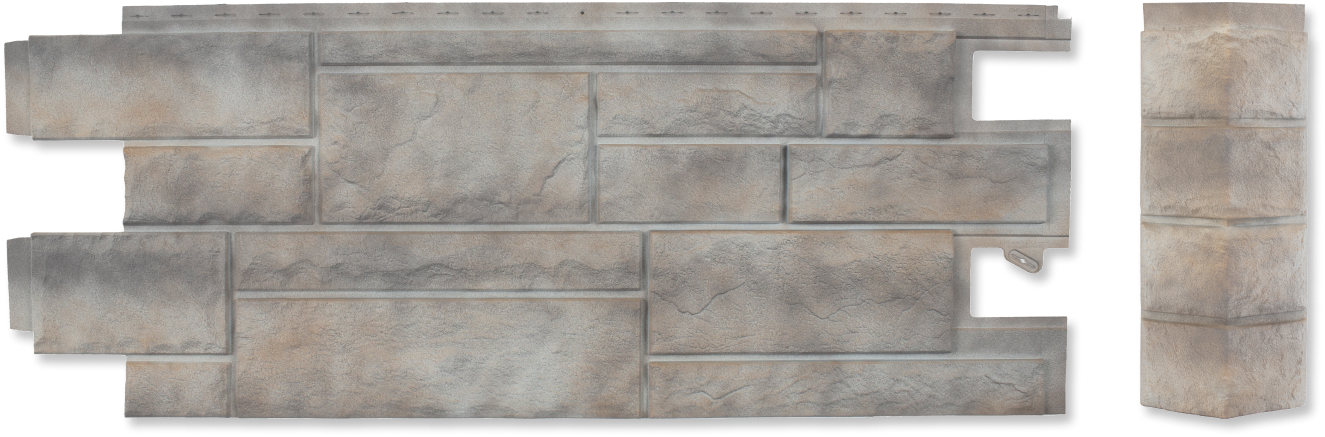Screen dimensions: 1325x437
Task: Click the small stone at panel's bottom-left corner
Action: click(178, 389)
